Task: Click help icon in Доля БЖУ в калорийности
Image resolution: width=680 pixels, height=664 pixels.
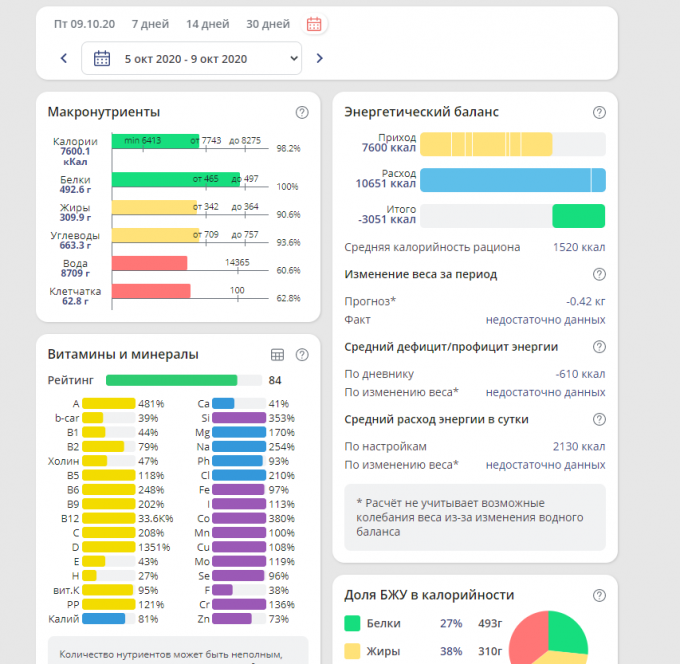Action: (x=599, y=595)
